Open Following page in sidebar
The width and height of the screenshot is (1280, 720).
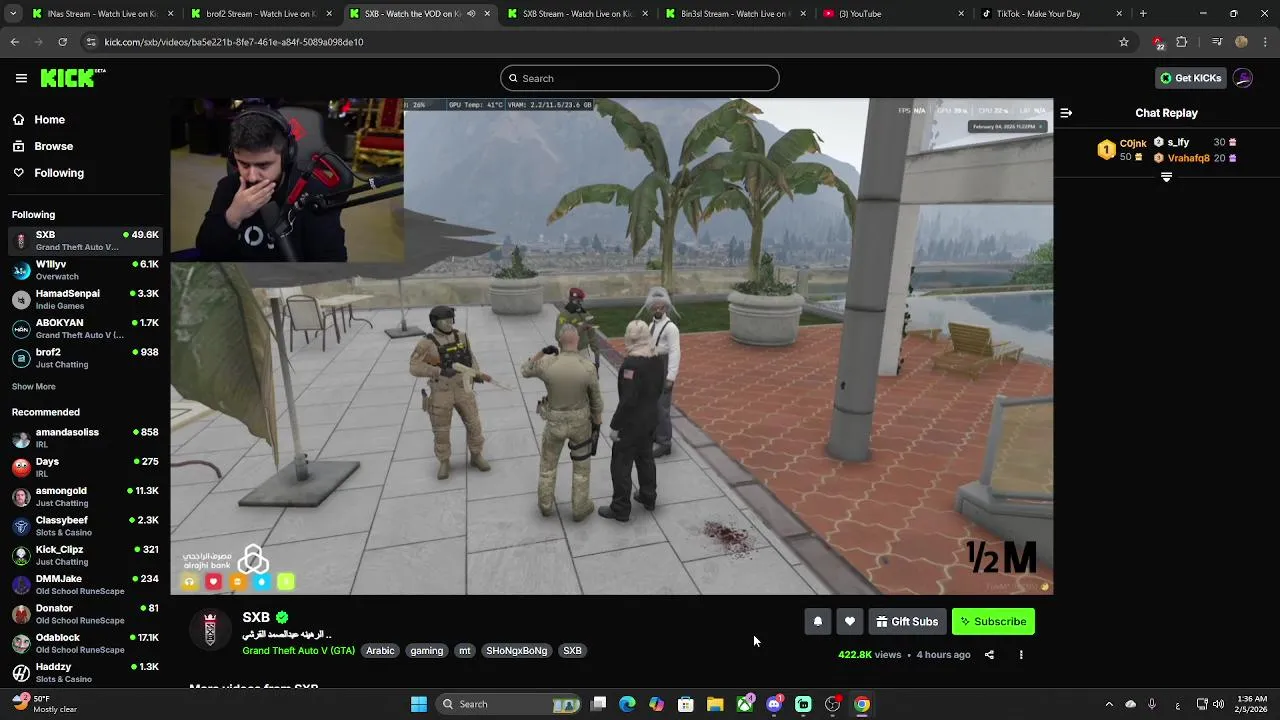tap(59, 173)
